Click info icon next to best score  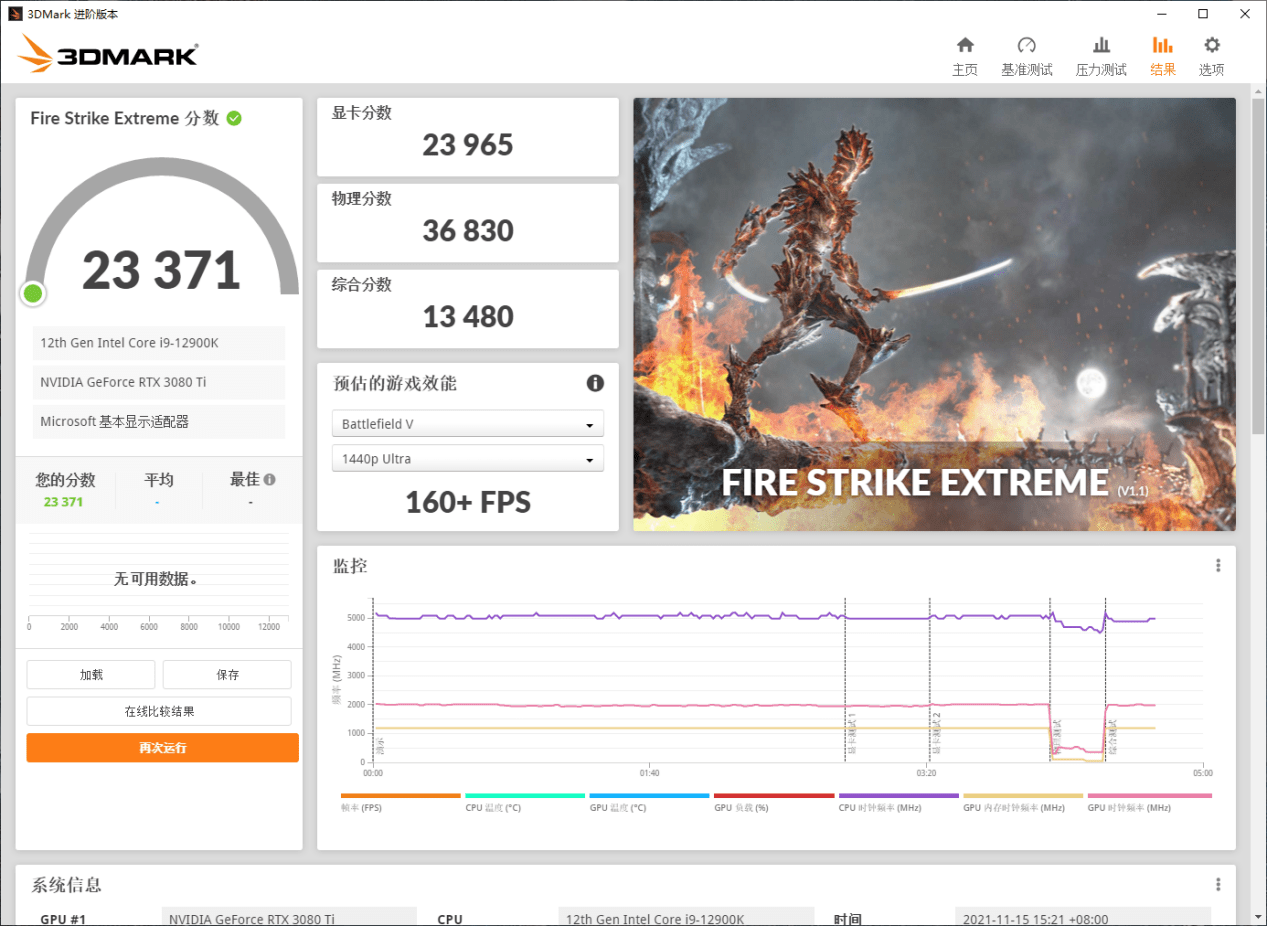(x=270, y=480)
